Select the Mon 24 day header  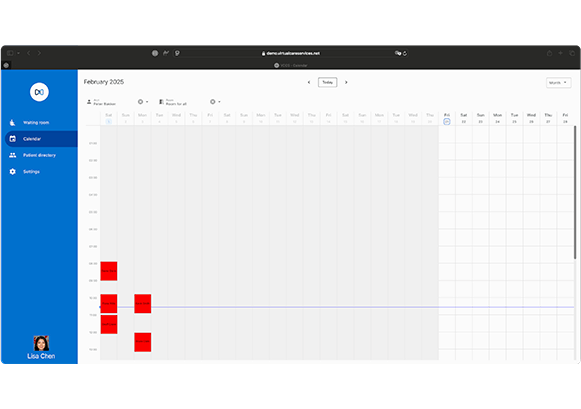click(498, 118)
